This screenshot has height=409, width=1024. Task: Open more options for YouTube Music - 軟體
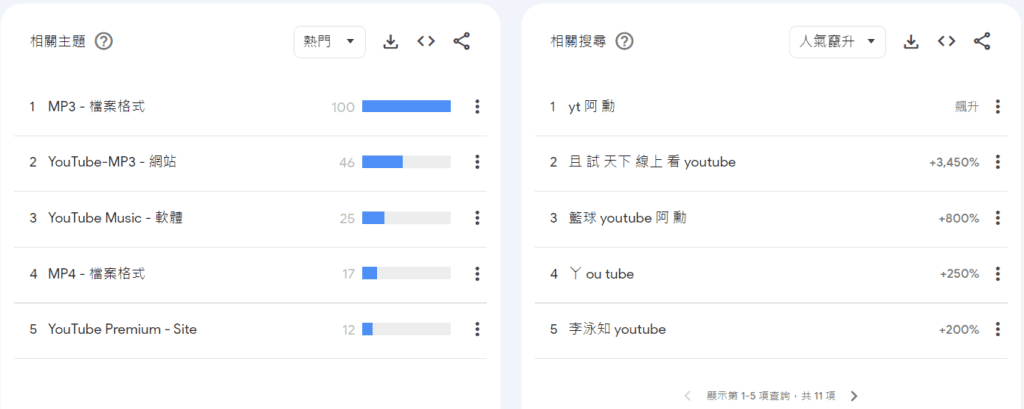point(477,218)
